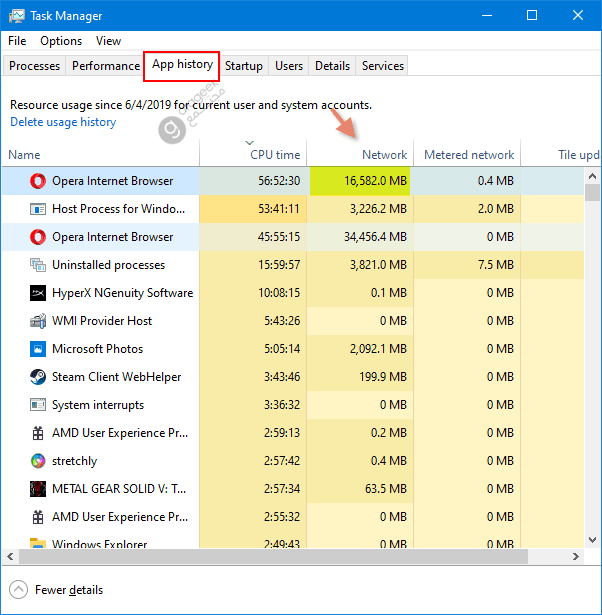Click the 10:08:15 CPU time cell
Image resolution: width=602 pixels, height=615 pixels.
253,293
